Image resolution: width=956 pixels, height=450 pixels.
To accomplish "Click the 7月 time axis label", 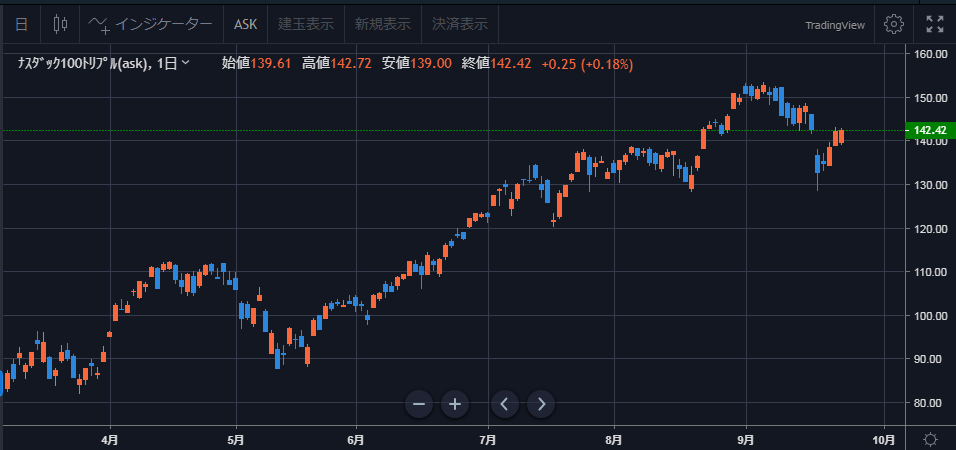I will coord(488,440).
